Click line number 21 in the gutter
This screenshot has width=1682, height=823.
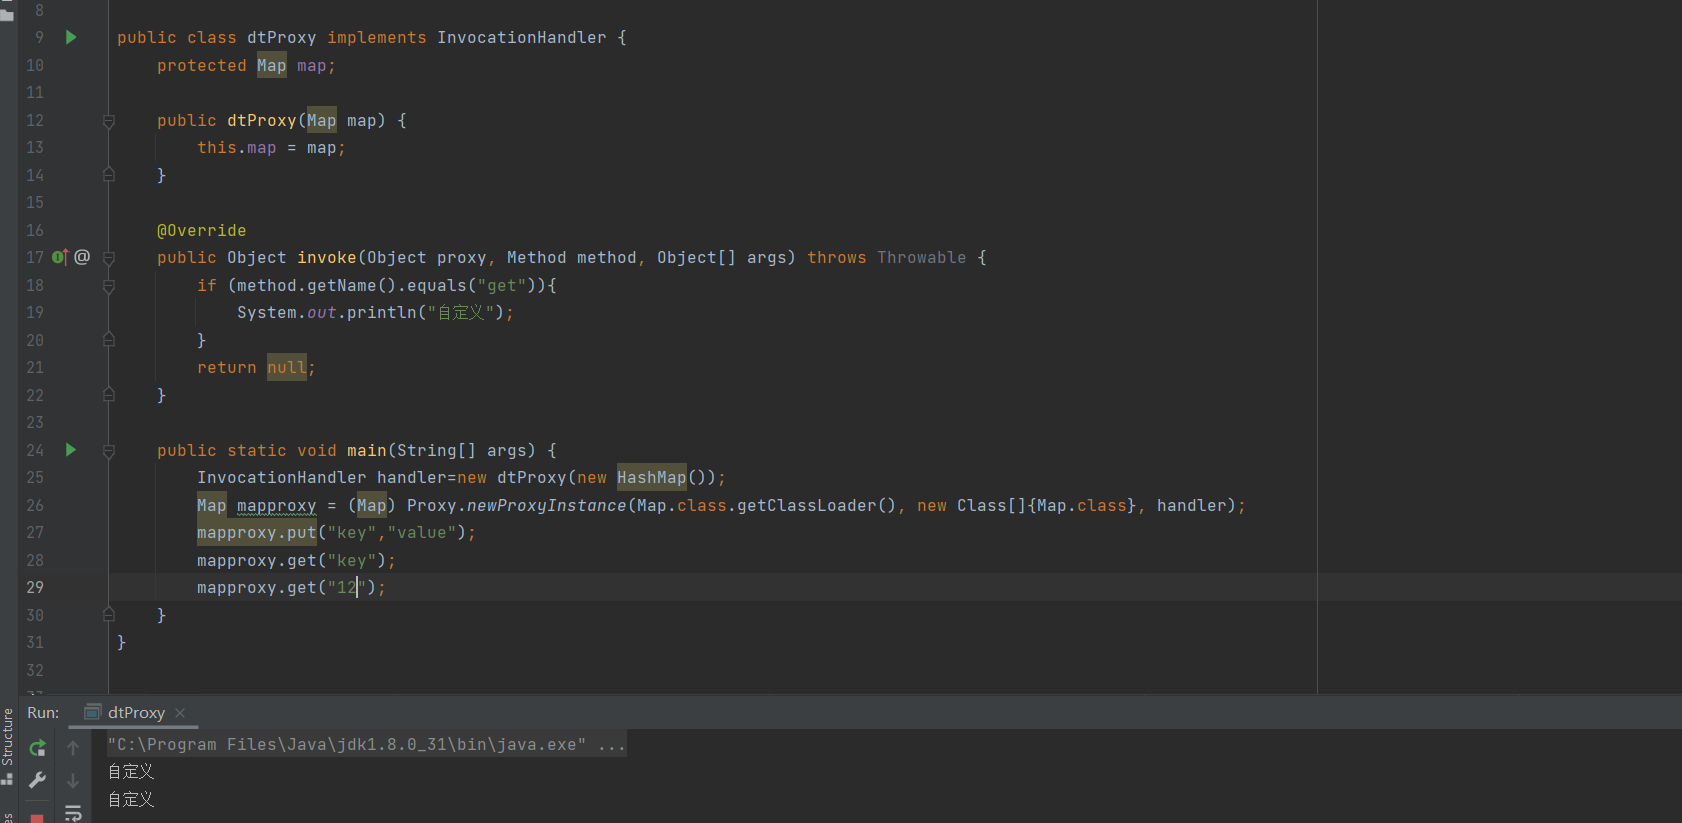[x=35, y=367]
